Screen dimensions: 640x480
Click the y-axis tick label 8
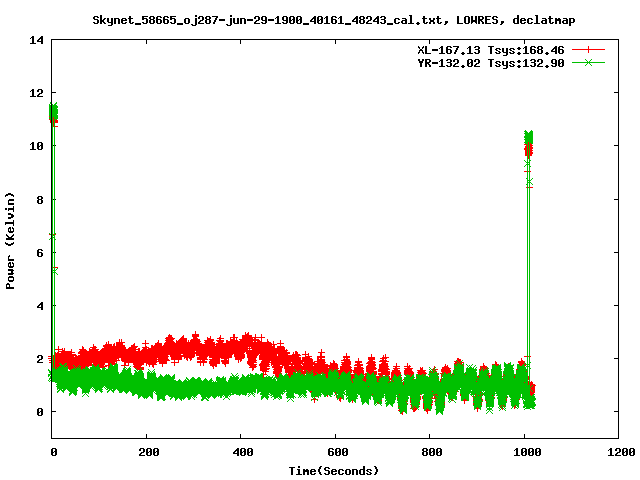[40, 200]
